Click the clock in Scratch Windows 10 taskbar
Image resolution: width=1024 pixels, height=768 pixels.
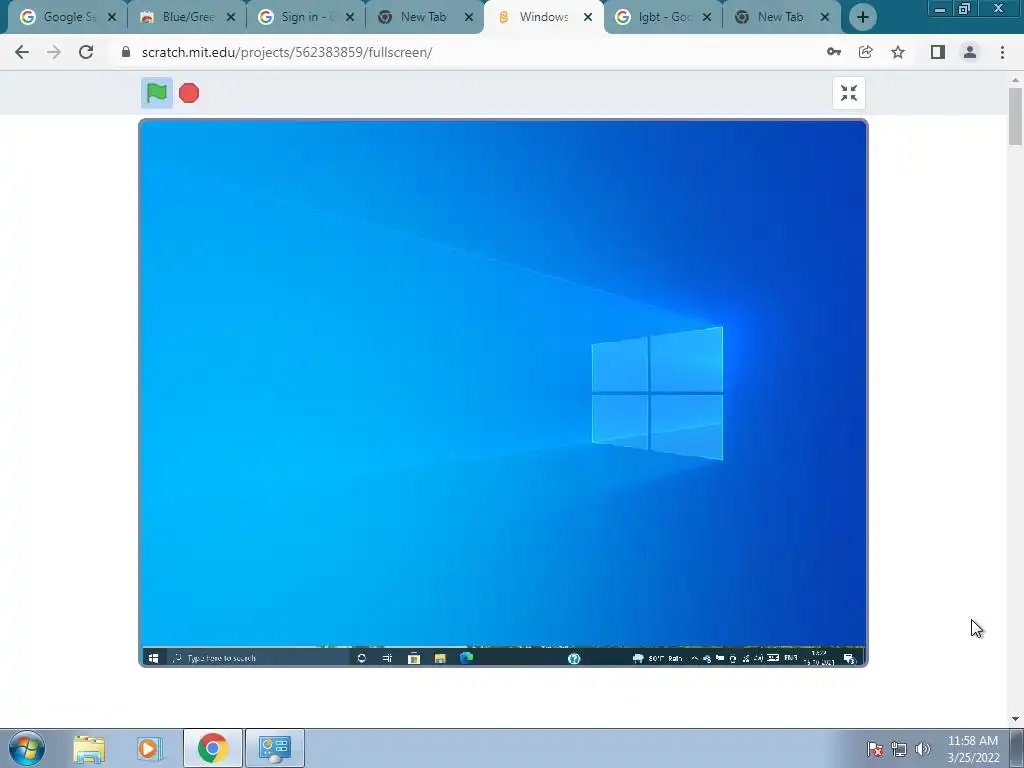pyautogui.click(x=819, y=658)
